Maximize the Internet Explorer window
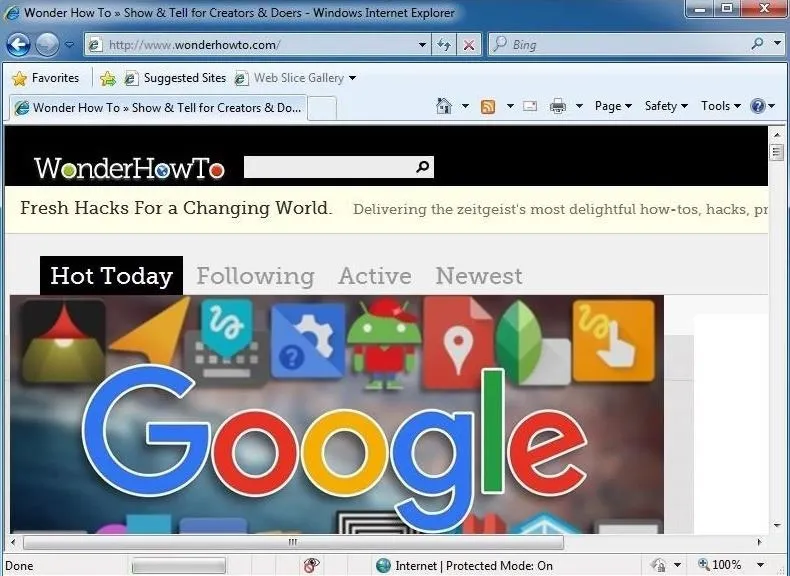This screenshot has height=576, width=790. [727, 9]
